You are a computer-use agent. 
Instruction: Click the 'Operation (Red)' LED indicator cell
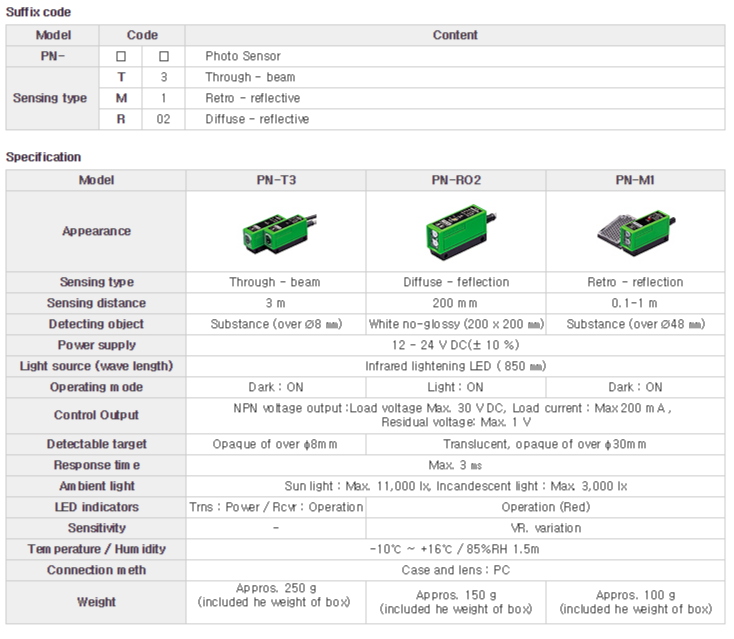click(546, 507)
